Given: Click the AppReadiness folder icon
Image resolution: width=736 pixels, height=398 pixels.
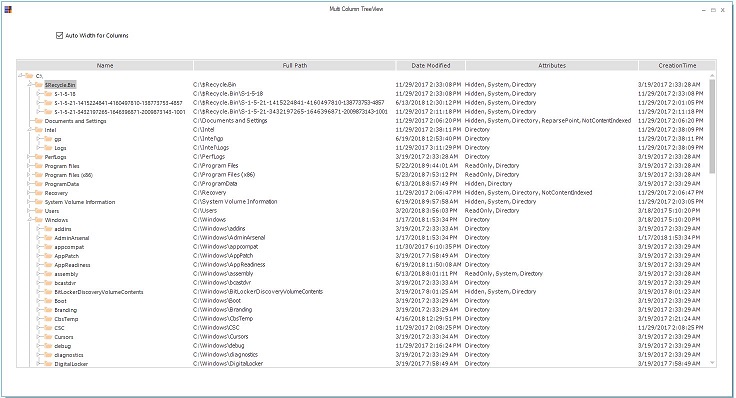Looking at the screenshot, I should click(x=48, y=265).
